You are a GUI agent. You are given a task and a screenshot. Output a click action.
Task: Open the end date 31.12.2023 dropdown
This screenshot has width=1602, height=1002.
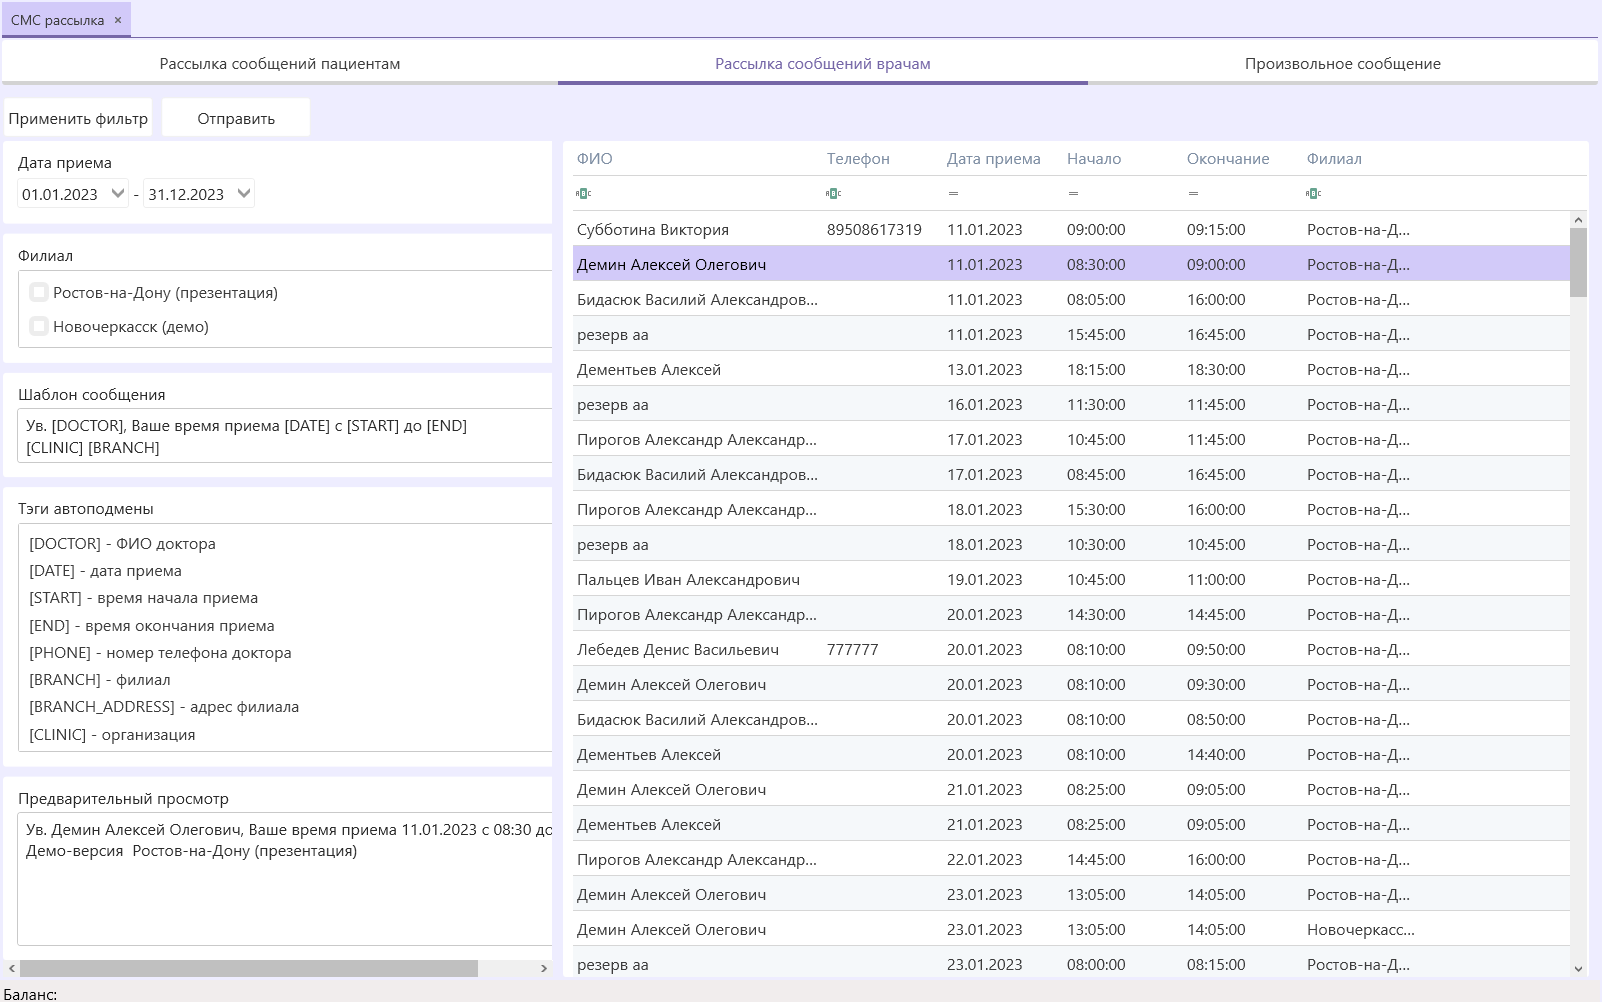tap(244, 194)
